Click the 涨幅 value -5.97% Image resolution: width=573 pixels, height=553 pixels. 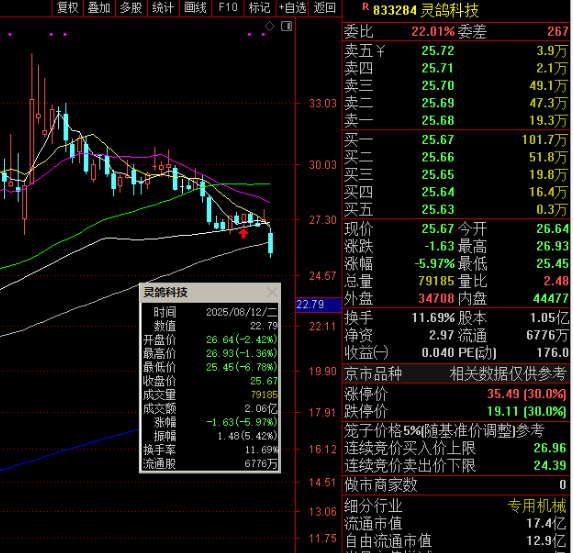pos(435,264)
